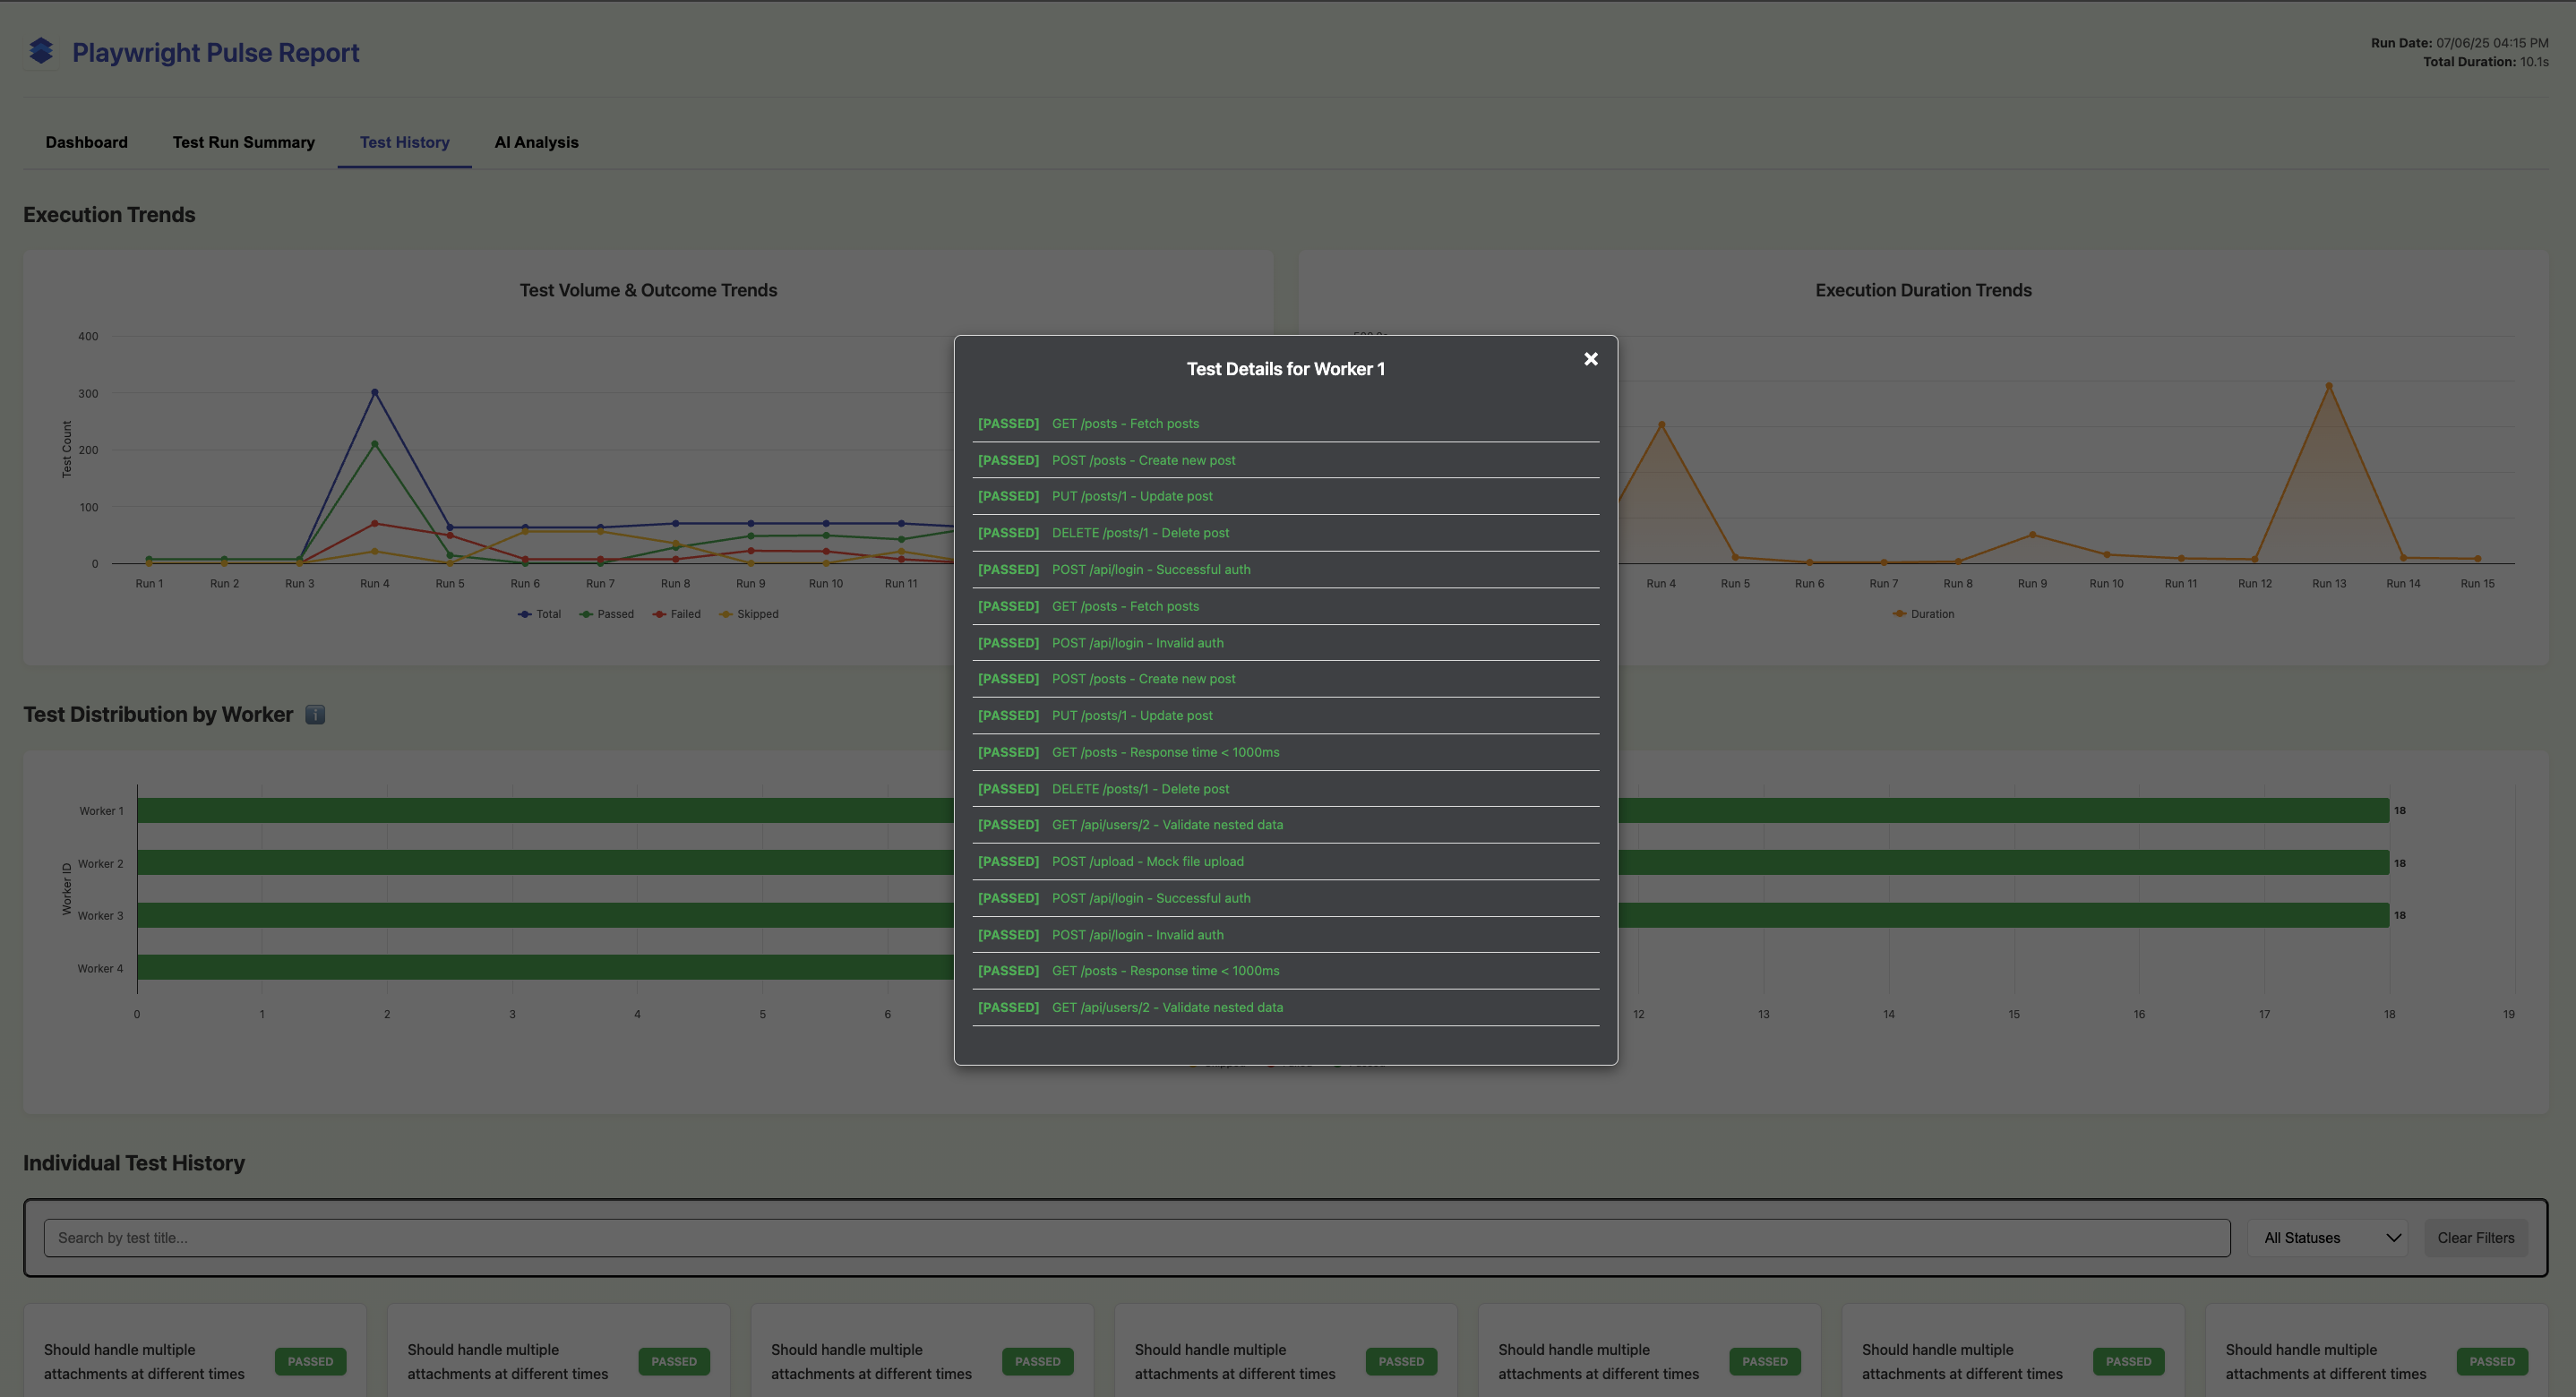Click the Total Duration 10.1s text
Screen dimensions: 2576x1397
[x=2485, y=62]
